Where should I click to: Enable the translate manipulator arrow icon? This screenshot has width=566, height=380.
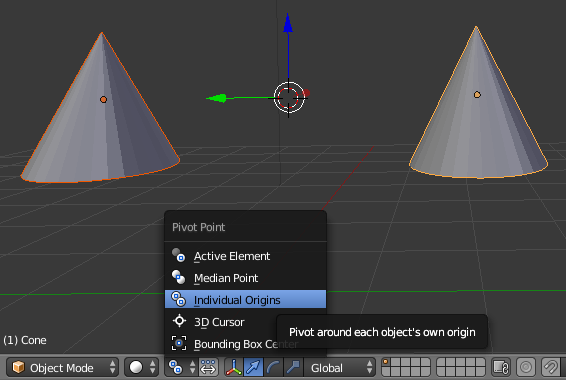pos(253,368)
